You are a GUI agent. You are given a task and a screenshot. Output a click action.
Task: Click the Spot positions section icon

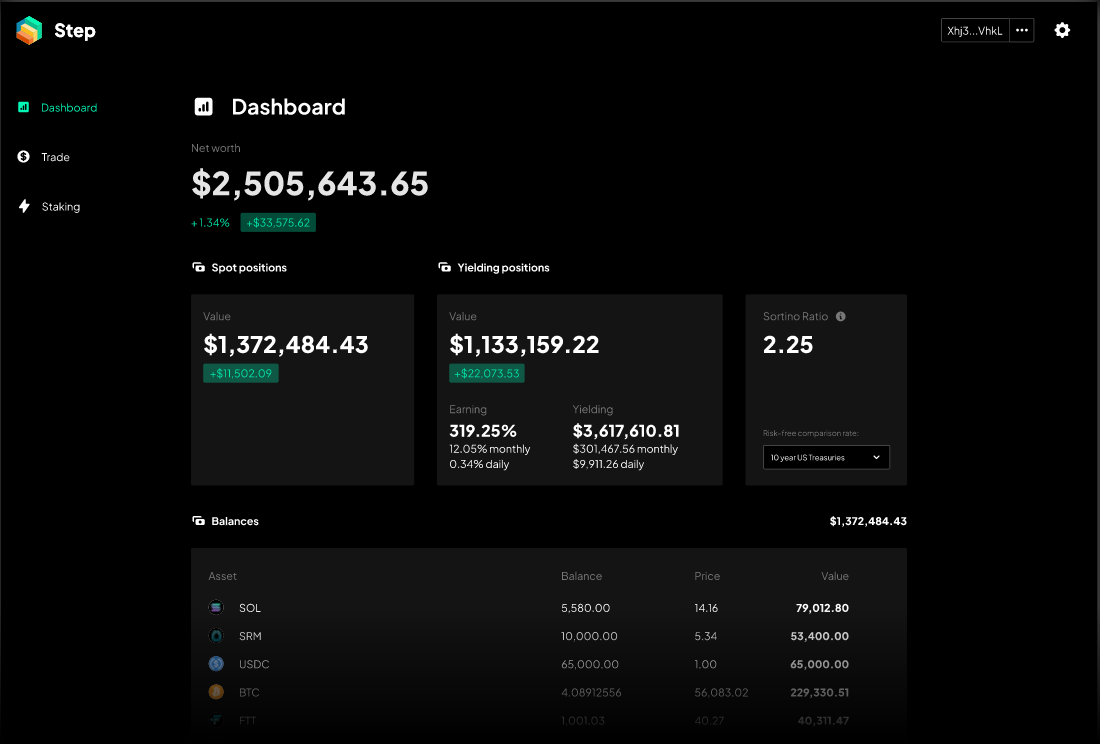[x=196, y=267]
